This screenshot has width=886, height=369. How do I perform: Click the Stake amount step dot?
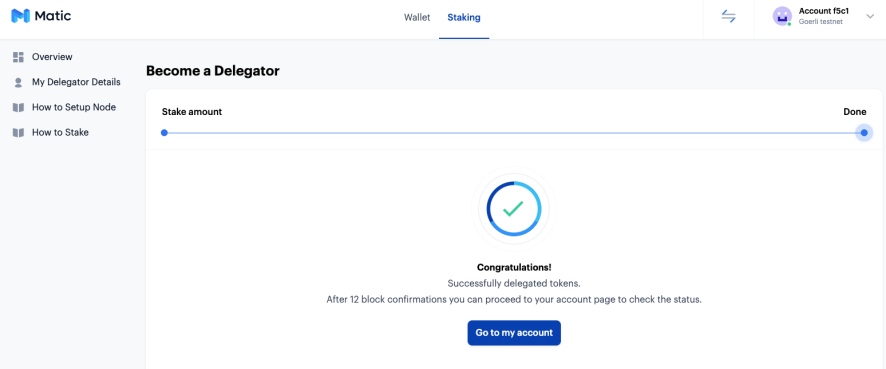(164, 133)
